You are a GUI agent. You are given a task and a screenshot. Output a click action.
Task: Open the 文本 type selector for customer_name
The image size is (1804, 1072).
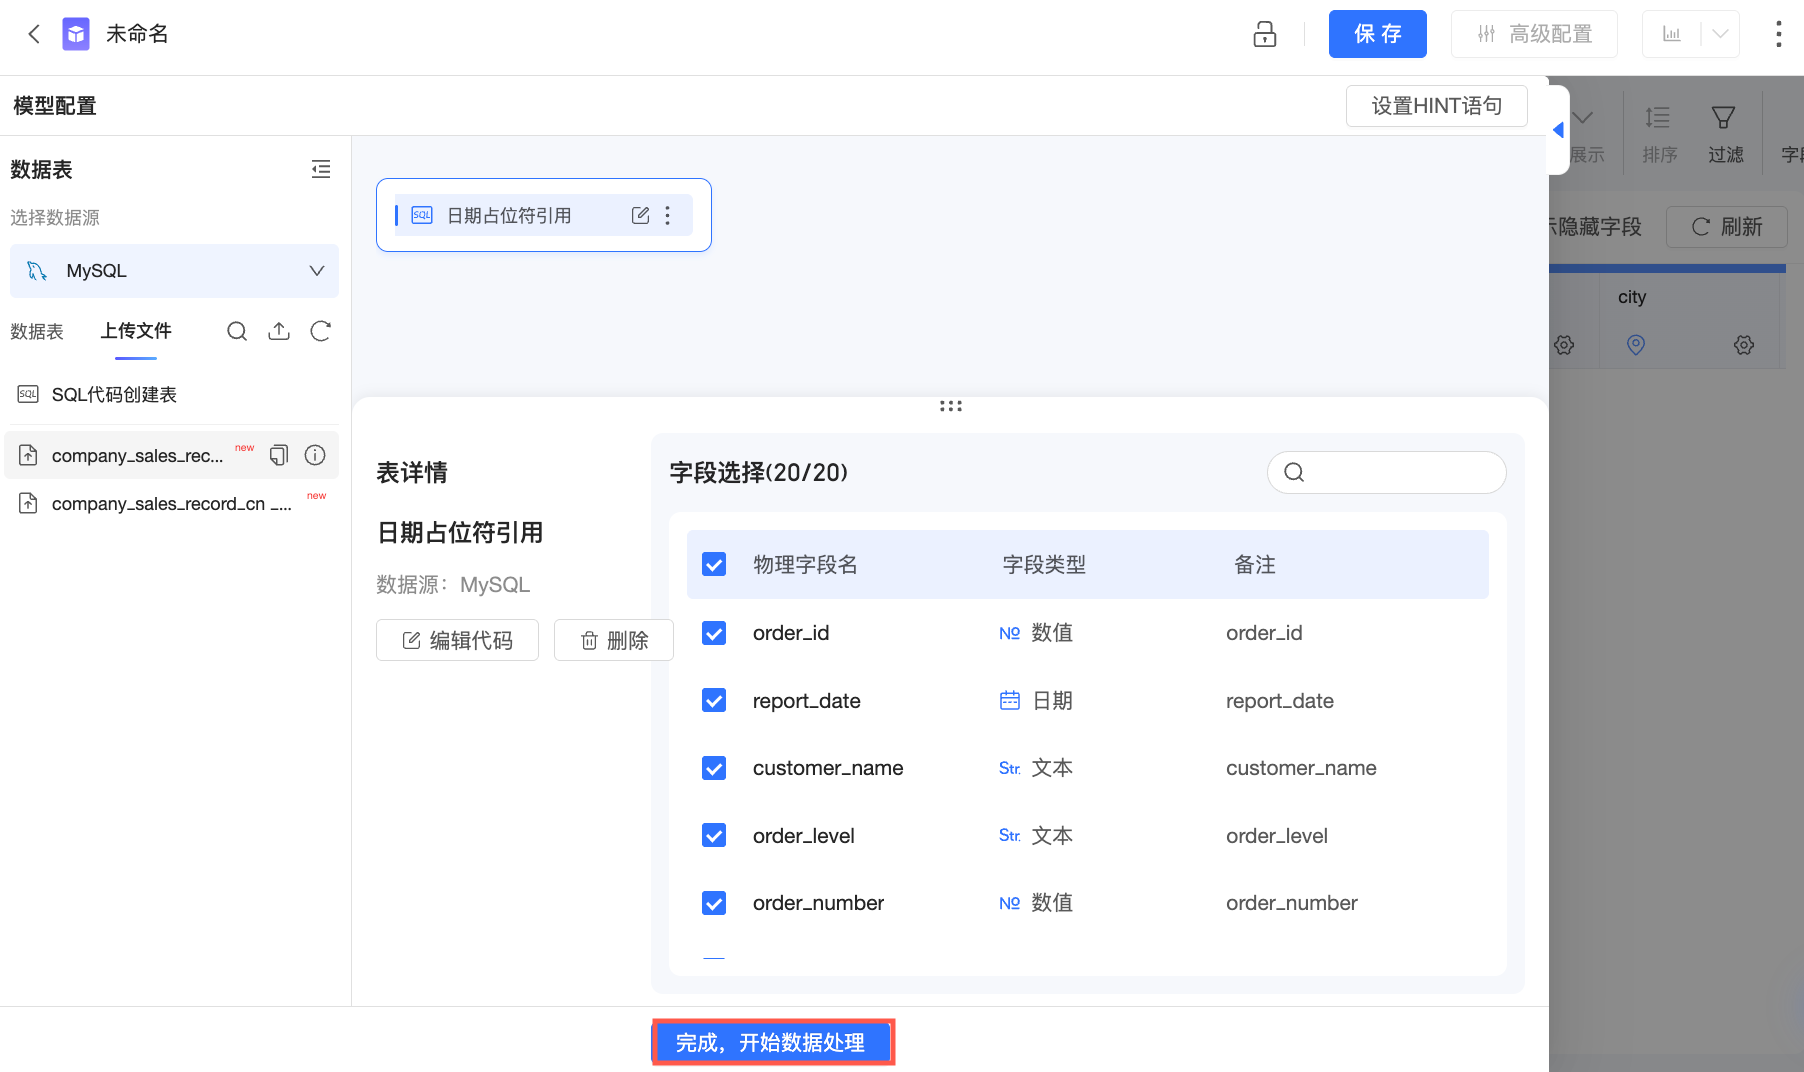[1036, 768]
